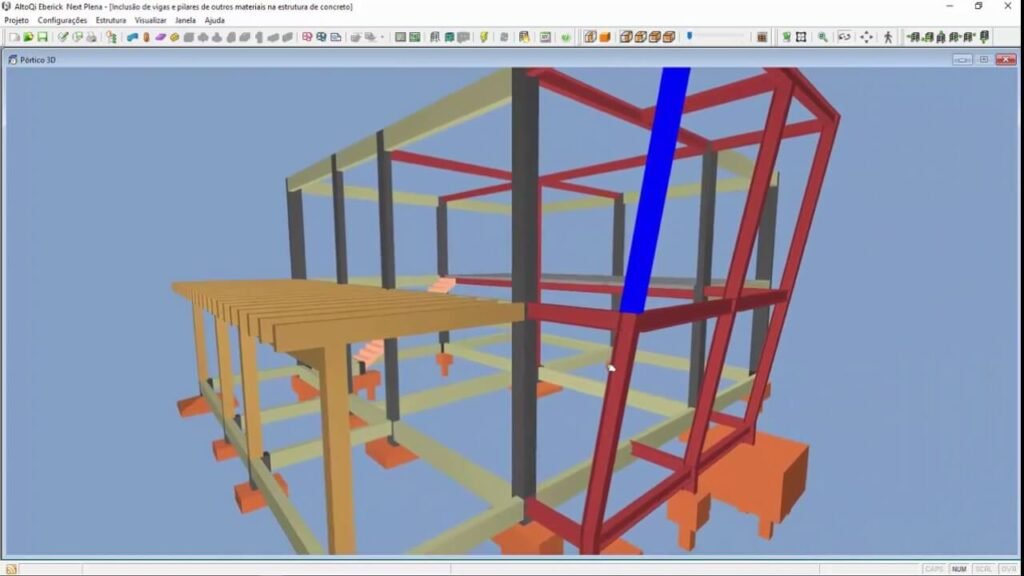Close the Pórtico 3D inner window

click(x=1006, y=60)
